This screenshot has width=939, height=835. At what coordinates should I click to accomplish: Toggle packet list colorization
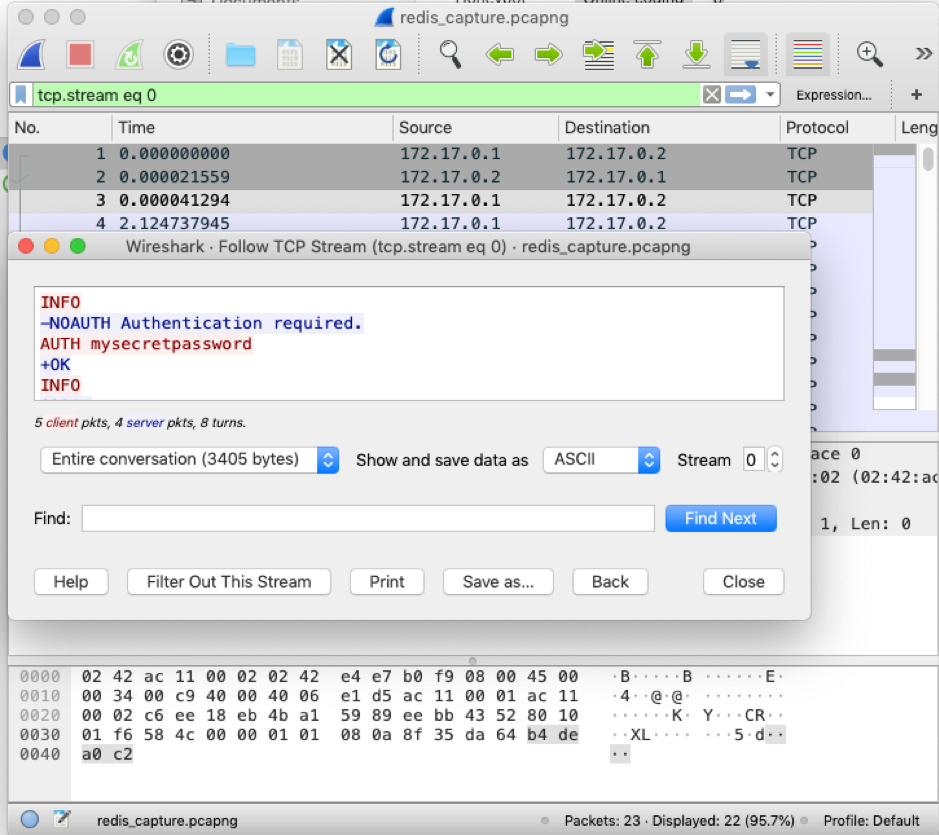tap(808, 54)
